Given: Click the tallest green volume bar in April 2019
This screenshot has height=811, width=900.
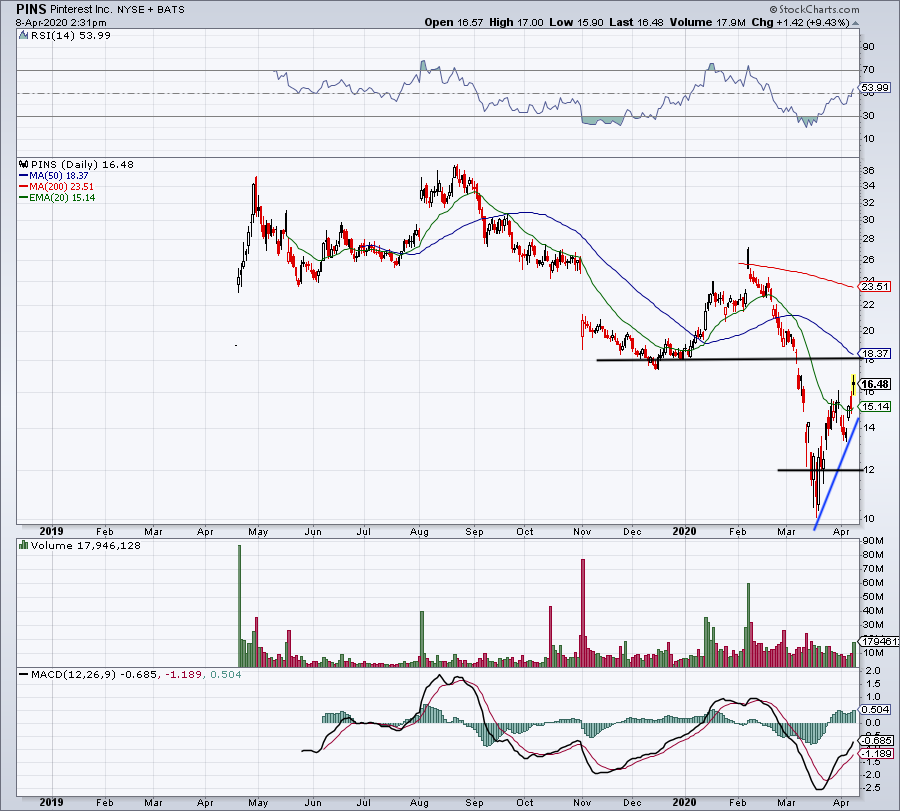Looking at the screenshot, I should click(239, 606).
